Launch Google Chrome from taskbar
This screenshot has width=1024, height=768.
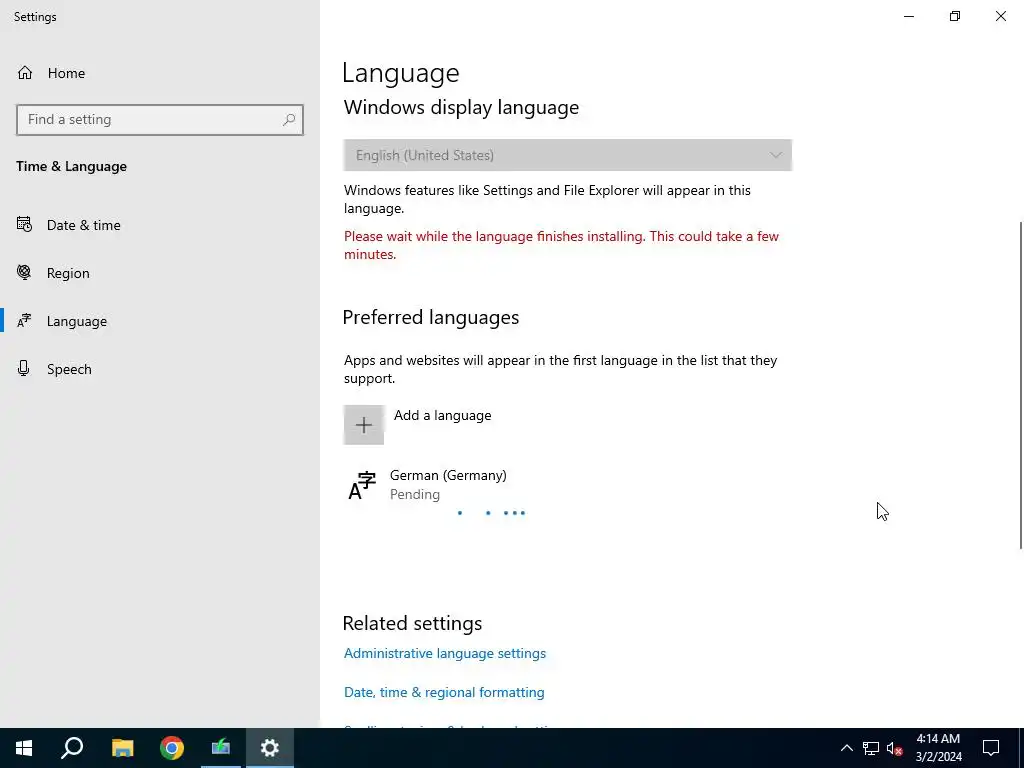click(172, 748)
